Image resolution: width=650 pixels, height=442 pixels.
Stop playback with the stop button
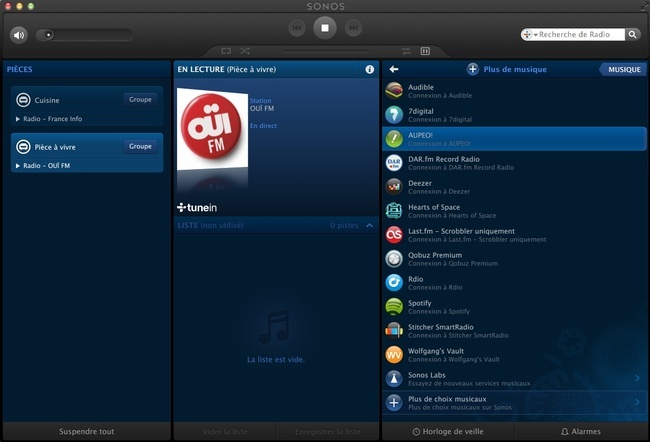(325, 28)
